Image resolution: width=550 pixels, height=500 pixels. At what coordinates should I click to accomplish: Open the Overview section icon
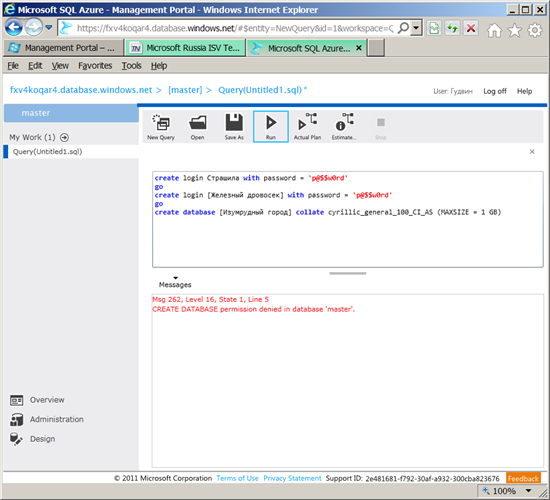click(16, 400)
